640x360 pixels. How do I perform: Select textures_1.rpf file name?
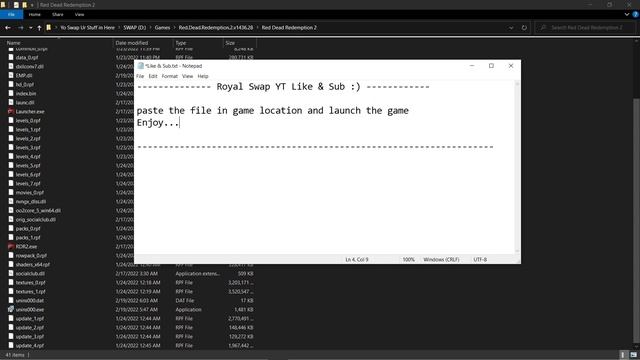30,291
